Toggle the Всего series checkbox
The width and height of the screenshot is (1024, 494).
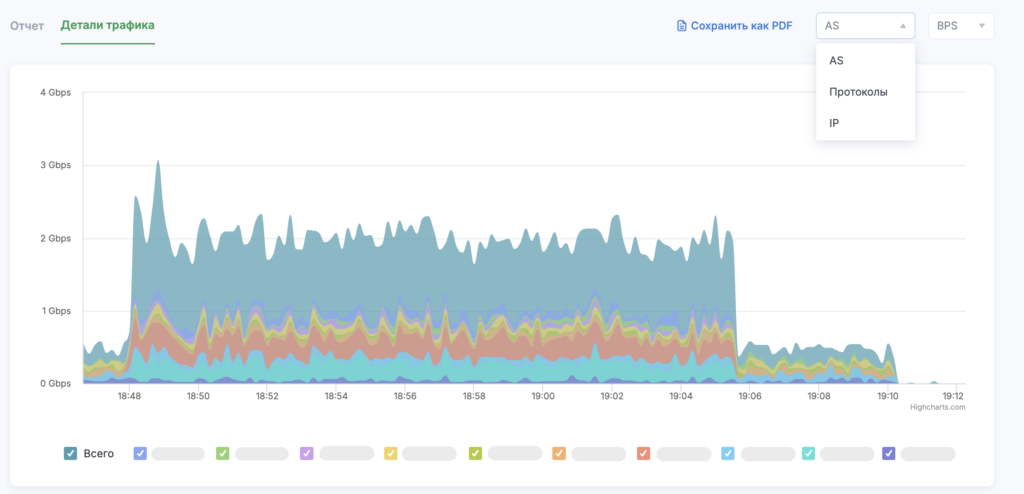coord(71,453)
